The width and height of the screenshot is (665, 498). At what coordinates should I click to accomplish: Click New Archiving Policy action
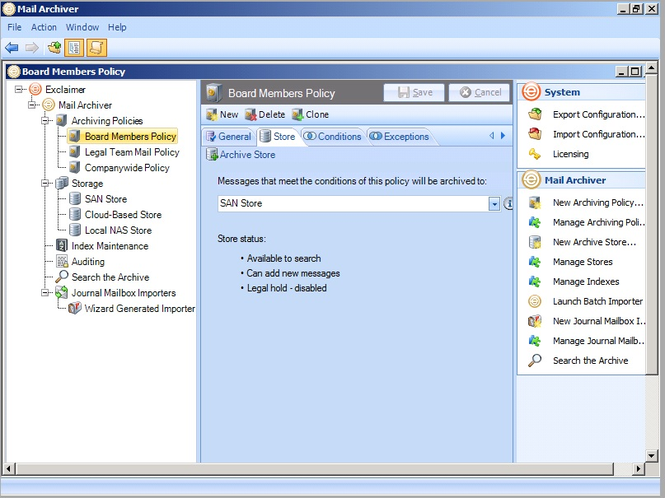pos(598,203)
